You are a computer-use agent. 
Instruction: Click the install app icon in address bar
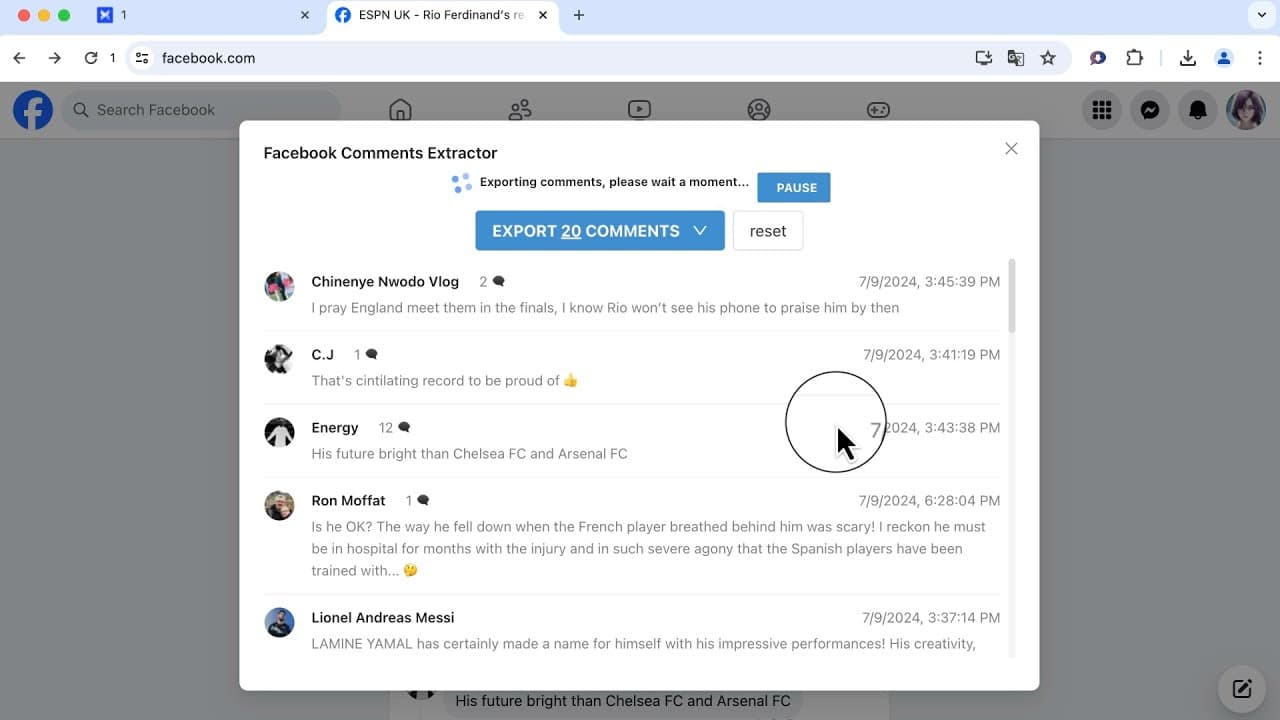[x=984, y=58]
